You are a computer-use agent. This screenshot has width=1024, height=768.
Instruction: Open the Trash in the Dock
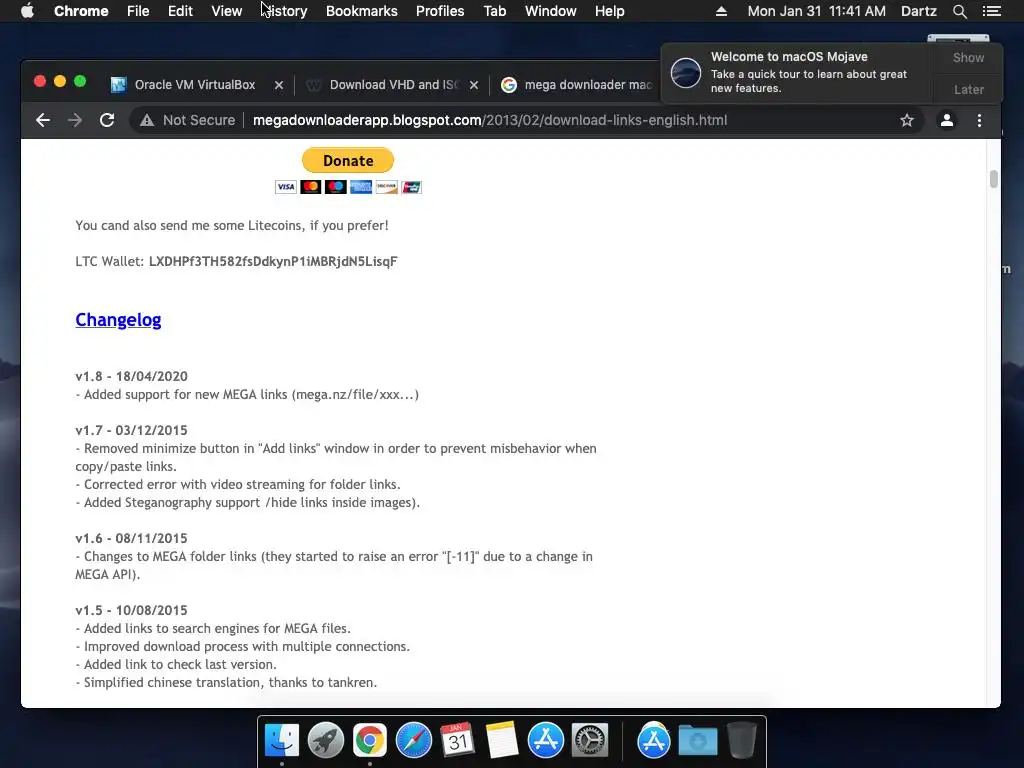click(x=741, y=741)
